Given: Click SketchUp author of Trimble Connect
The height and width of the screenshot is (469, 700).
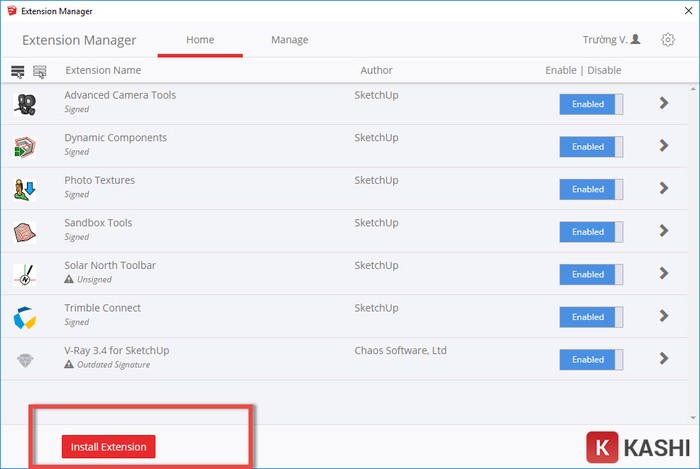Looking at the screenshot, I should 376,308.
